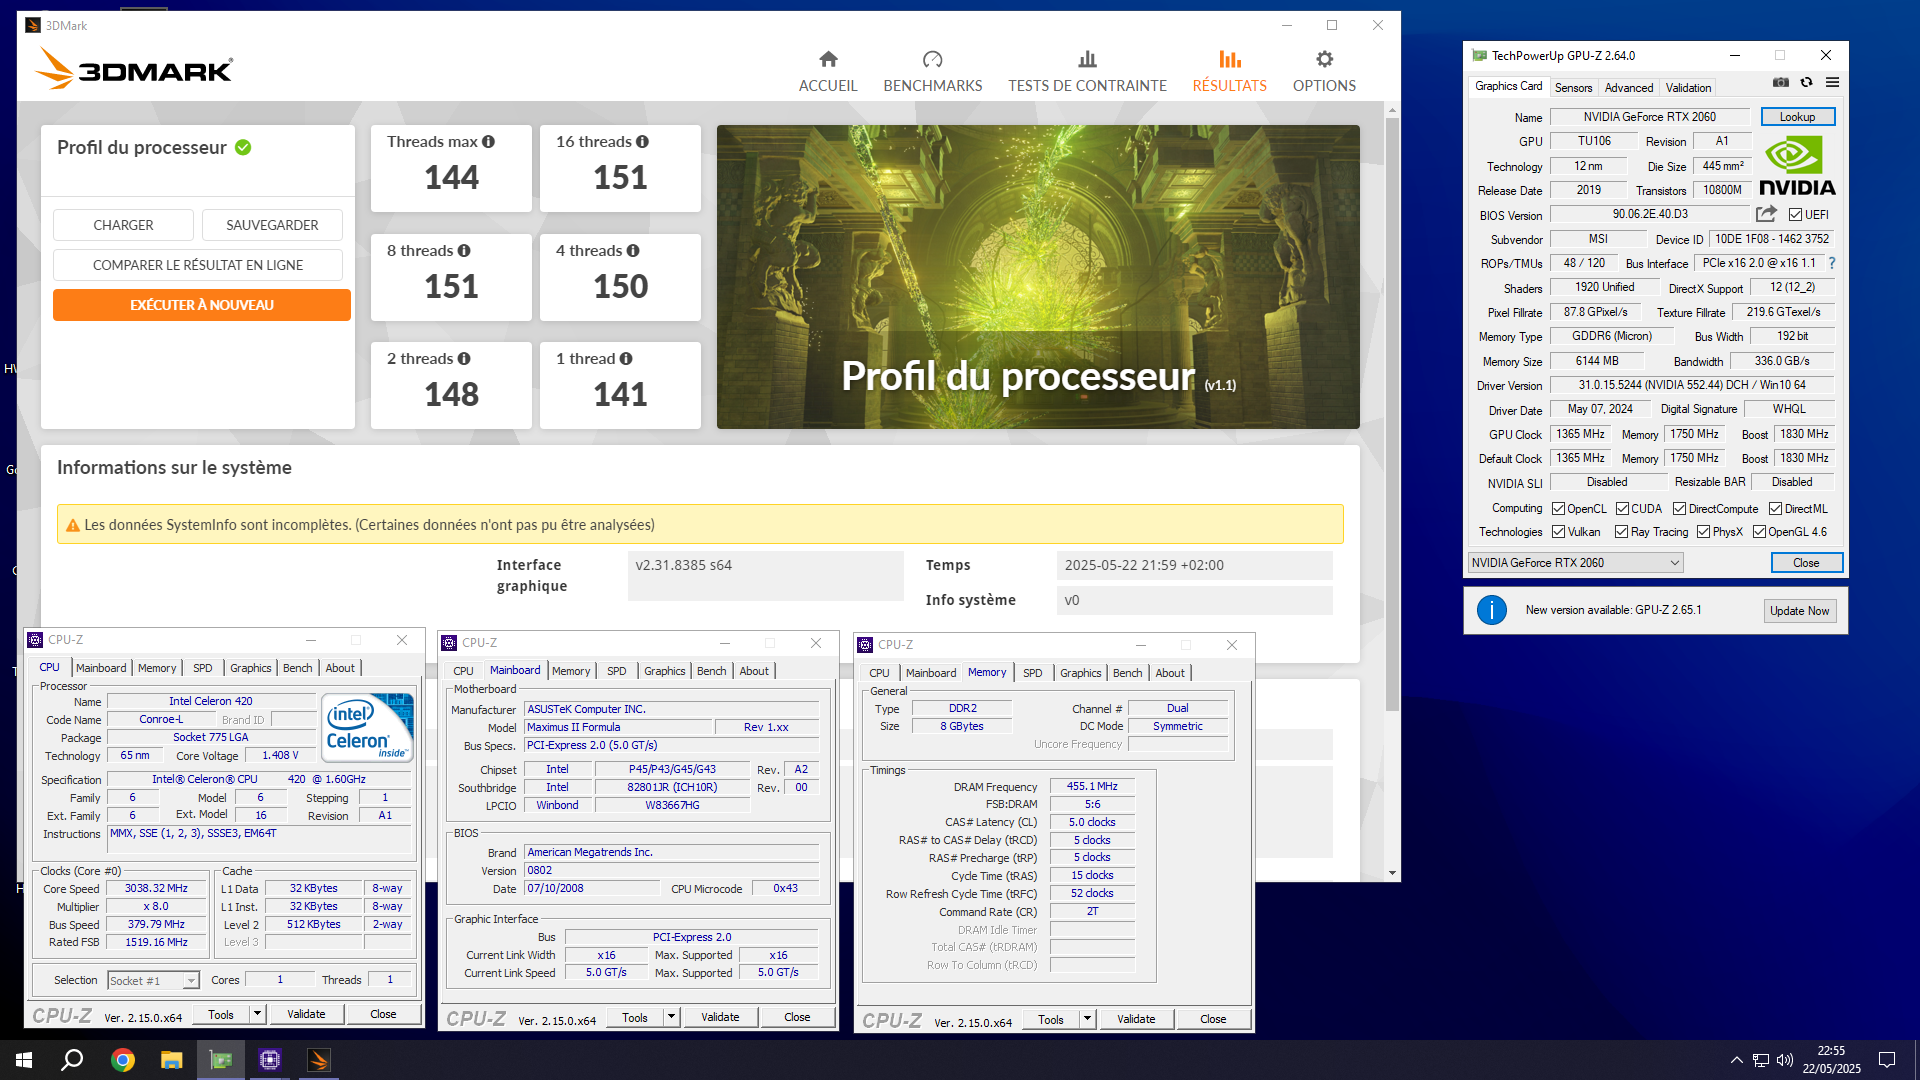Screen dimensions: 1920x1080
Task: Expand Tools dropdown arrow in CPU tab window
Action: click(257, 1014)
